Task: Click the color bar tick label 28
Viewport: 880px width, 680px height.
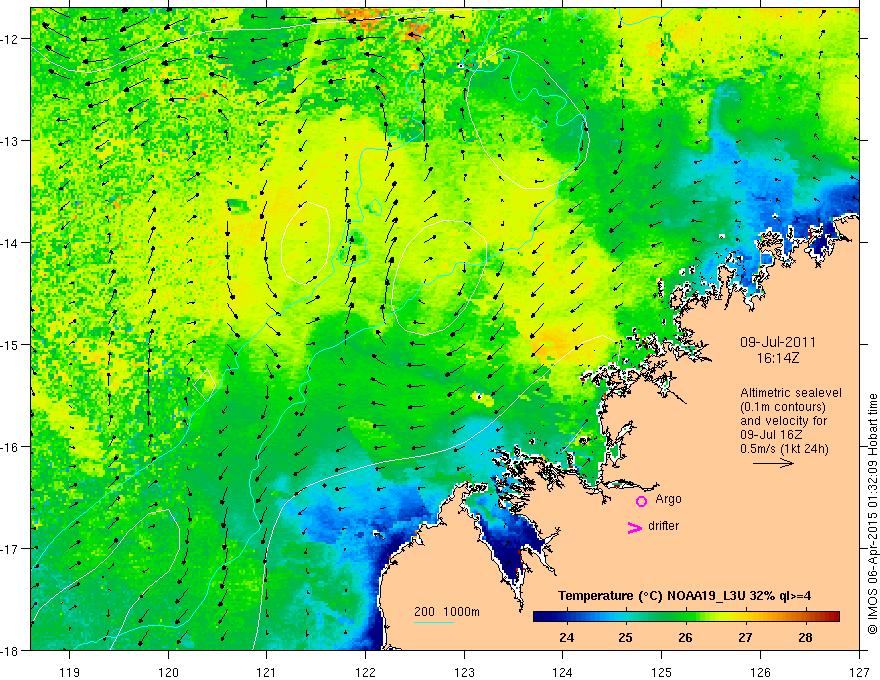Action: [x=805, y=637]
